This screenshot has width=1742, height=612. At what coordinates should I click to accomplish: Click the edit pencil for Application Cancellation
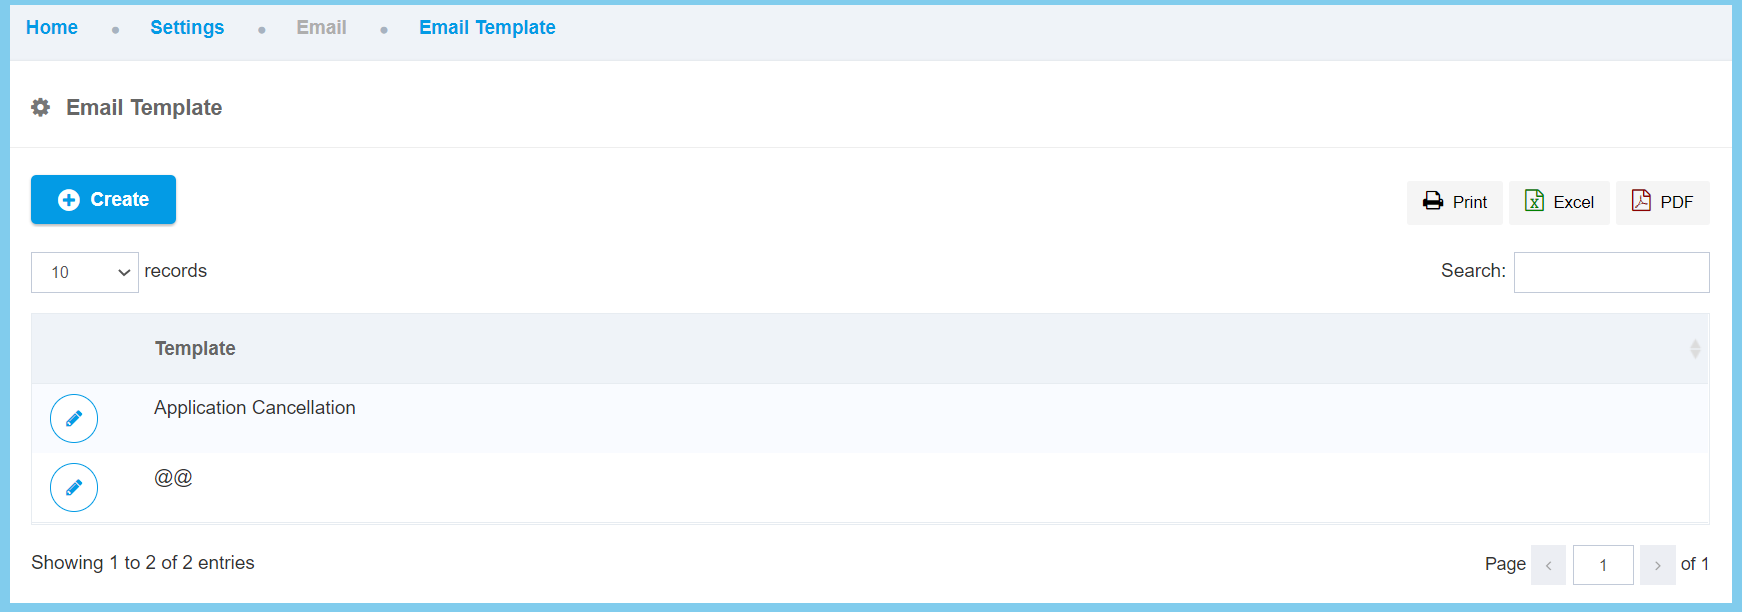(74, 419)
